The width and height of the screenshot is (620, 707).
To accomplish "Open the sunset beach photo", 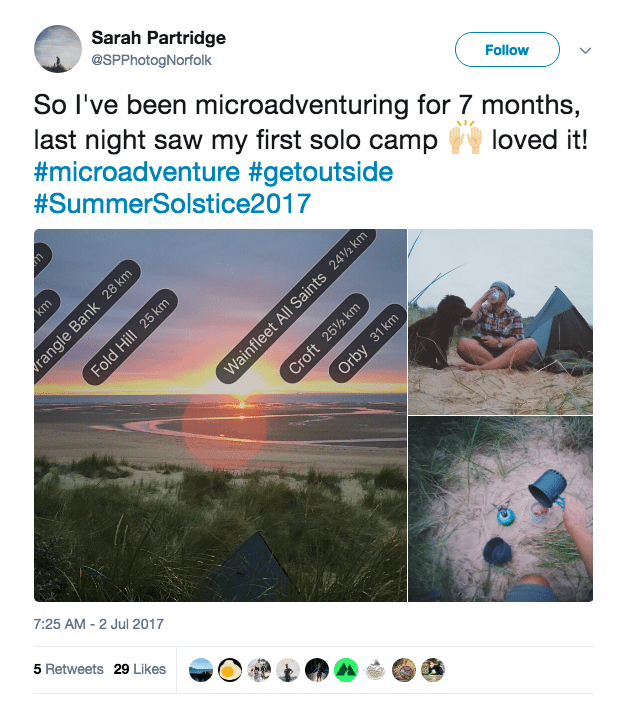I will [x=220, y=415].
